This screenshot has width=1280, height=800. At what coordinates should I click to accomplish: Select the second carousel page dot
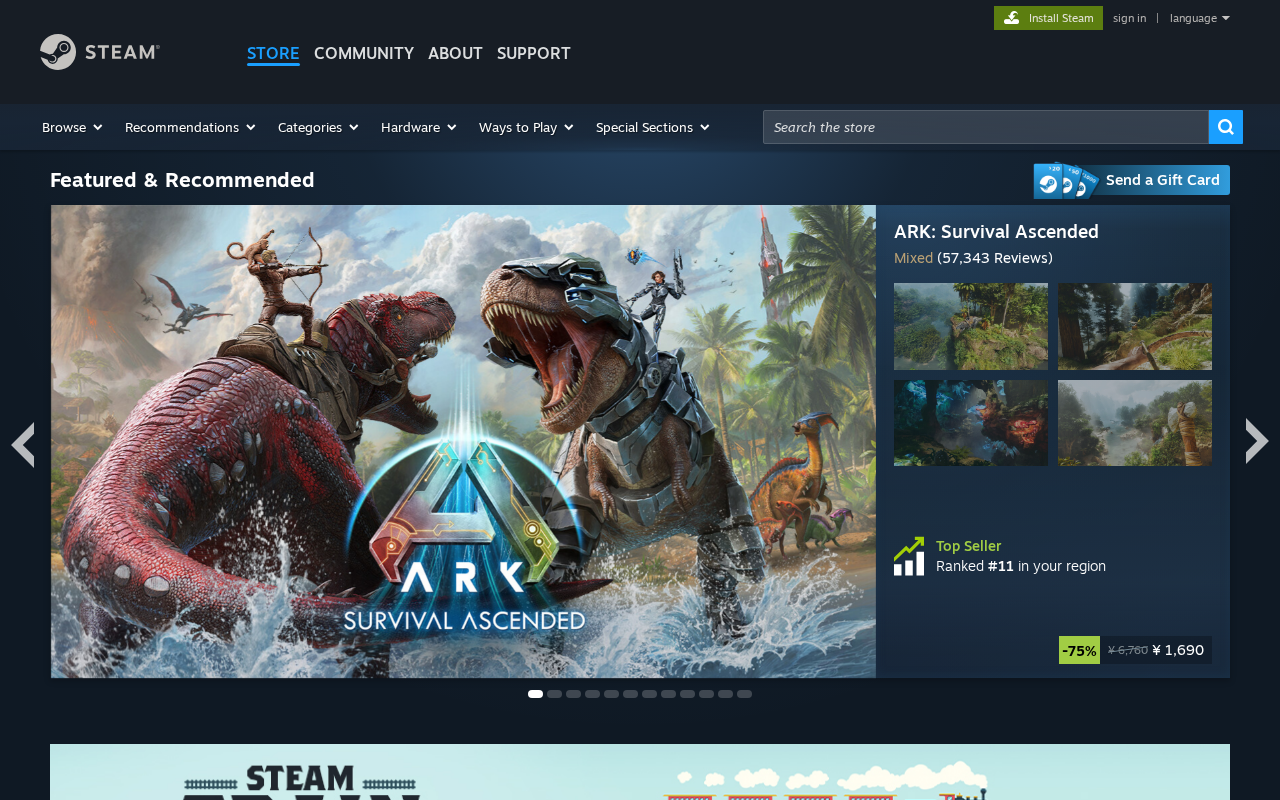coord(554,694)
